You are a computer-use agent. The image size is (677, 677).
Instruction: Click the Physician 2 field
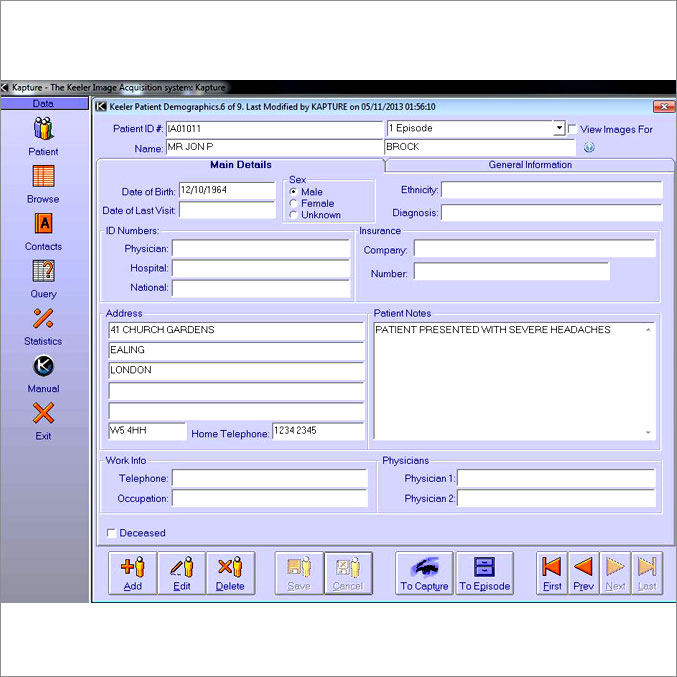point(556,498)
